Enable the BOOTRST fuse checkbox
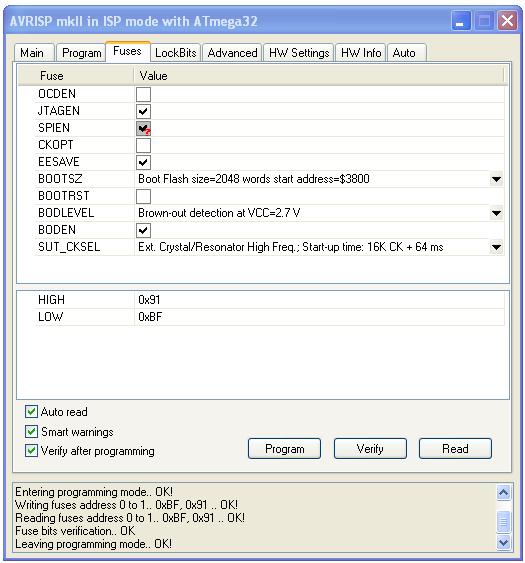This screenshot has width=525, height=563. tap(143, 196)
